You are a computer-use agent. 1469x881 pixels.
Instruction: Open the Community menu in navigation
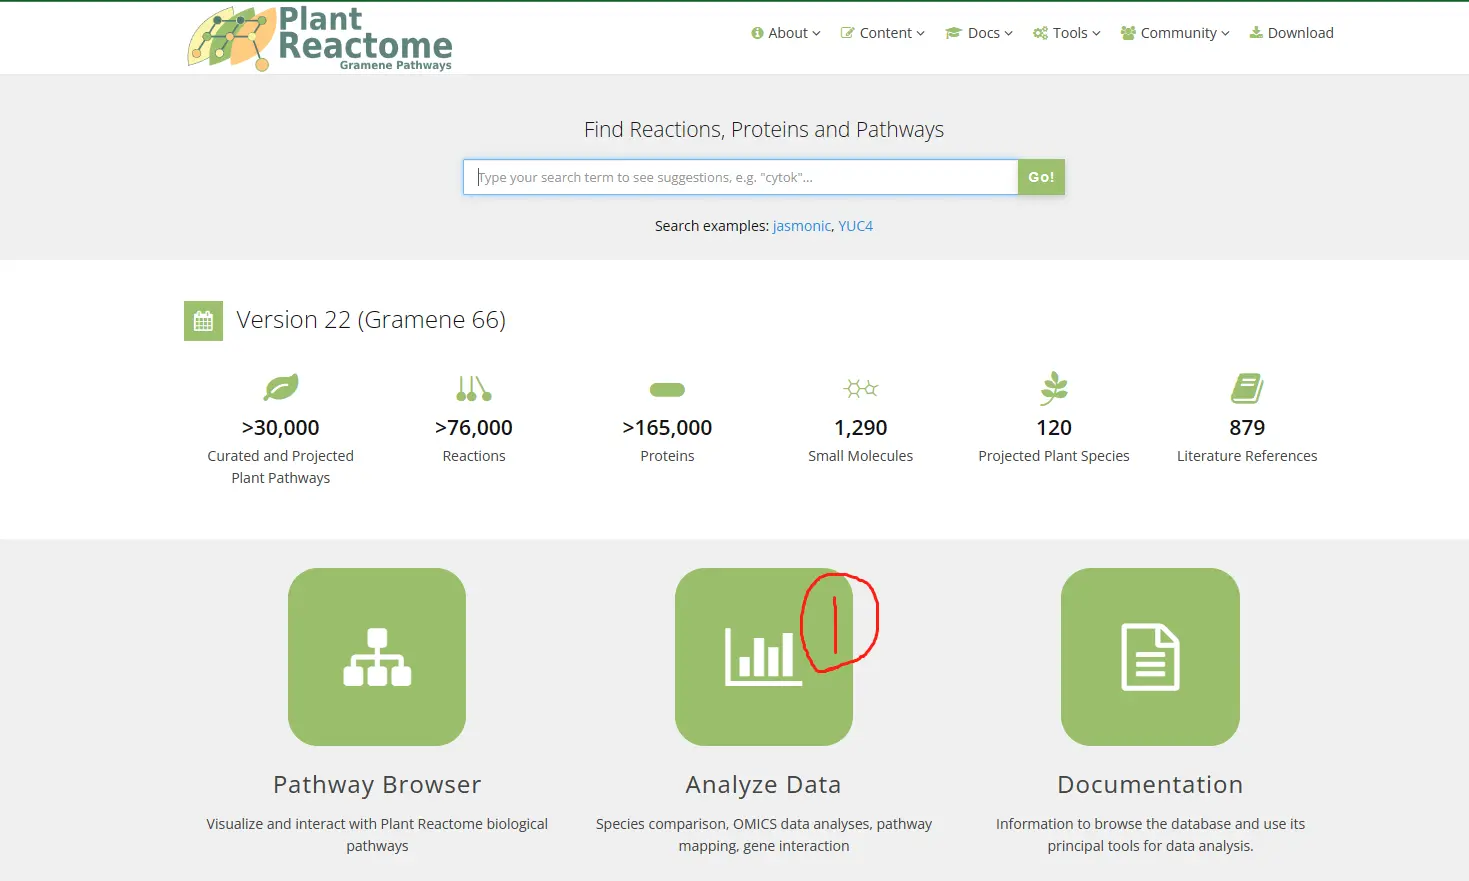point(1176,33)
